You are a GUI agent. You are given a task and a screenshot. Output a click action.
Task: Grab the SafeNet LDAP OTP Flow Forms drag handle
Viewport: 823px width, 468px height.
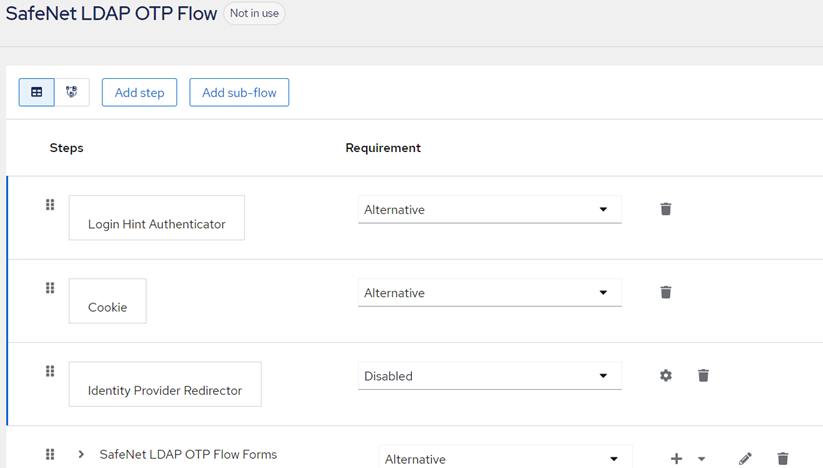[x=50, y=454]
